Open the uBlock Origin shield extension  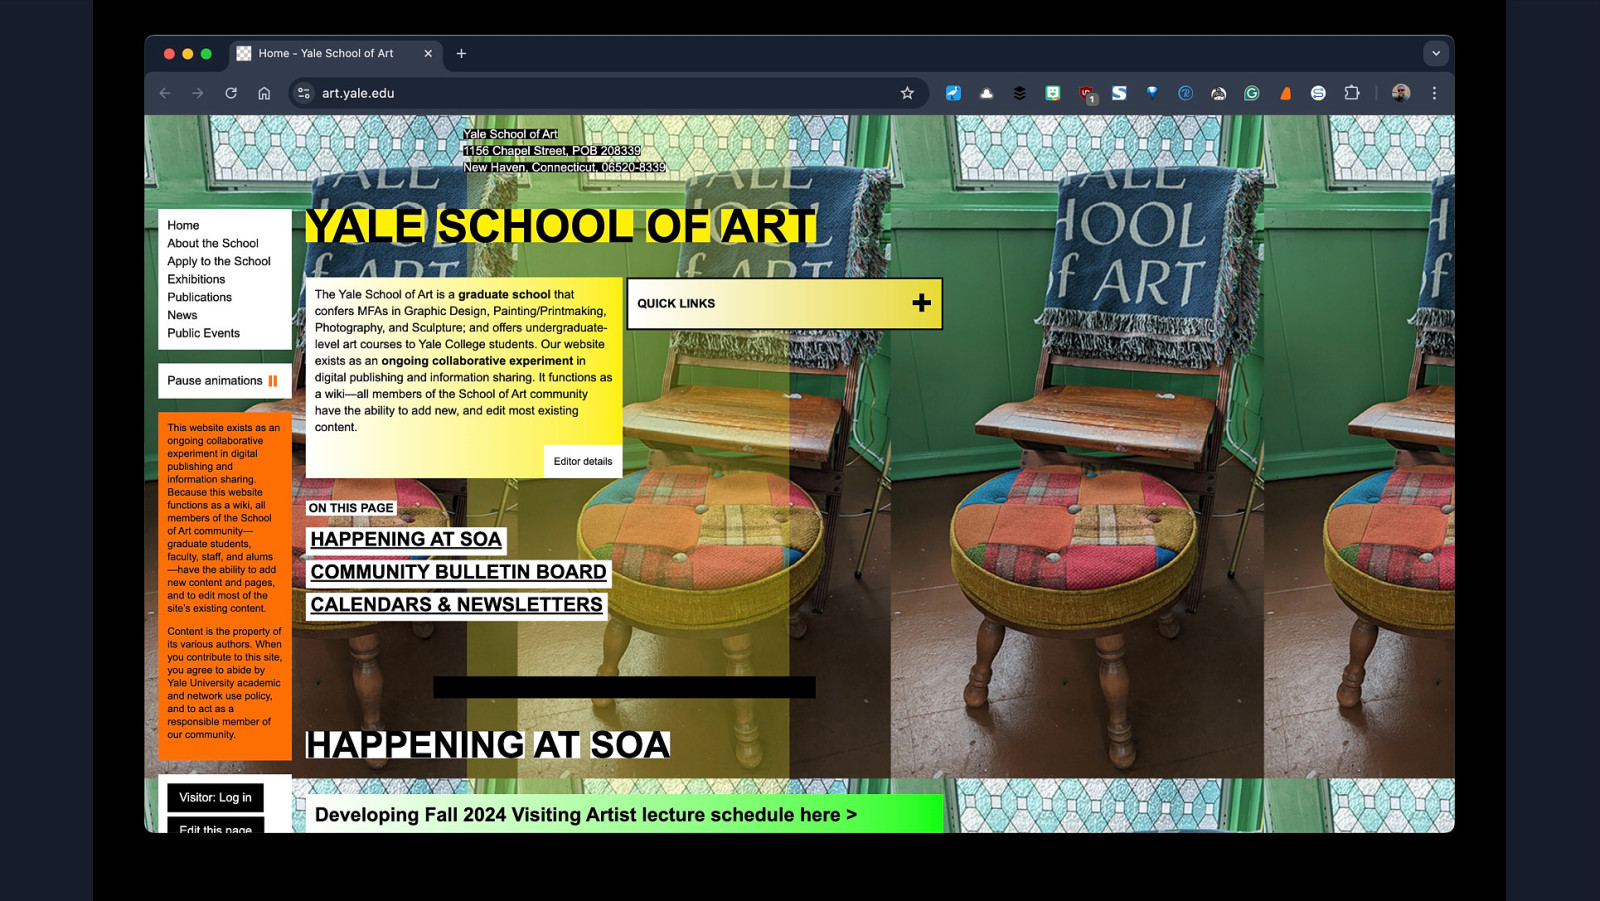click(1087, 94)
